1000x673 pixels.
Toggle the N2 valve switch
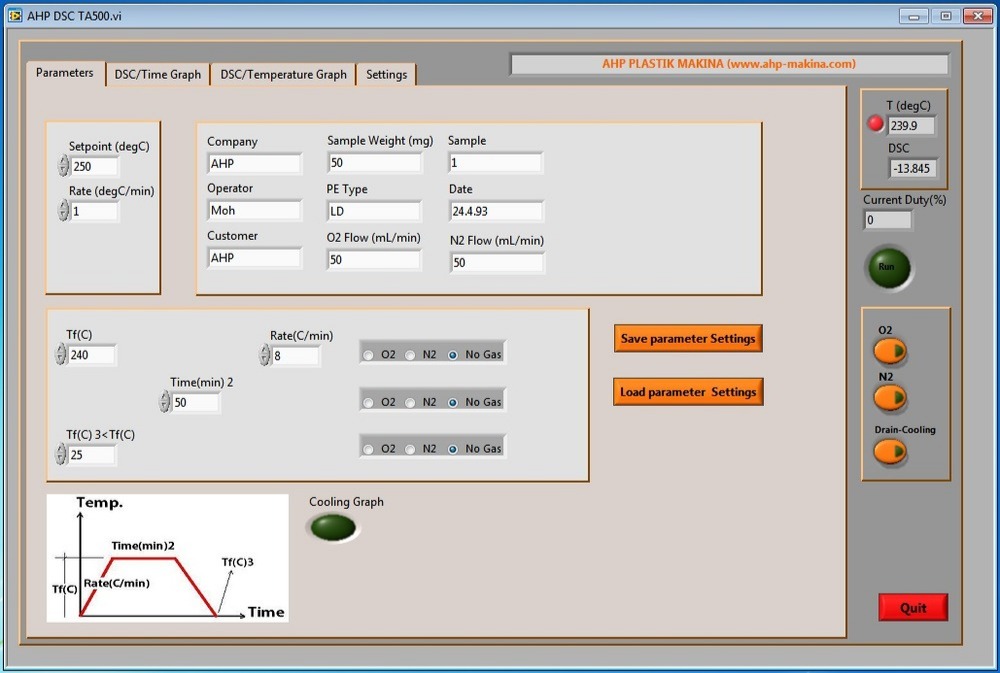pos(890,398)
